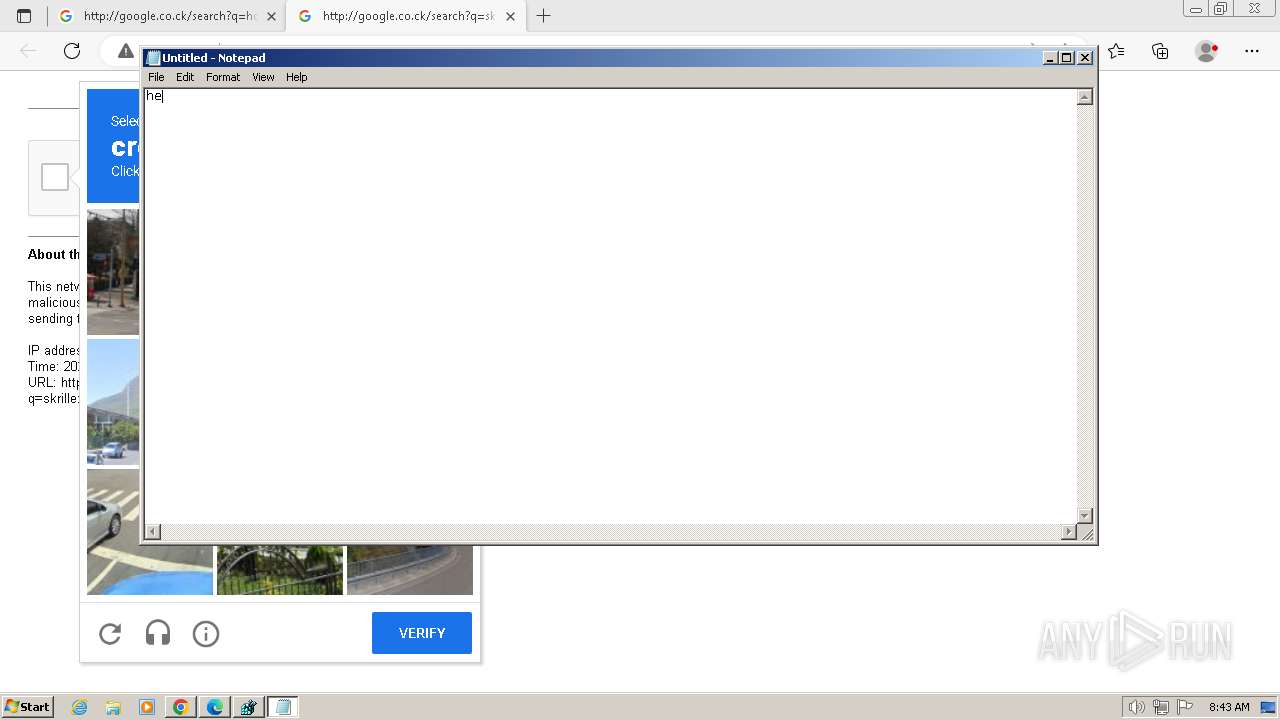Viewport: 1280px width, 720px height.
Task: Open Notepad Help menu
Action: pyautogui.click(x=297, y=77)
